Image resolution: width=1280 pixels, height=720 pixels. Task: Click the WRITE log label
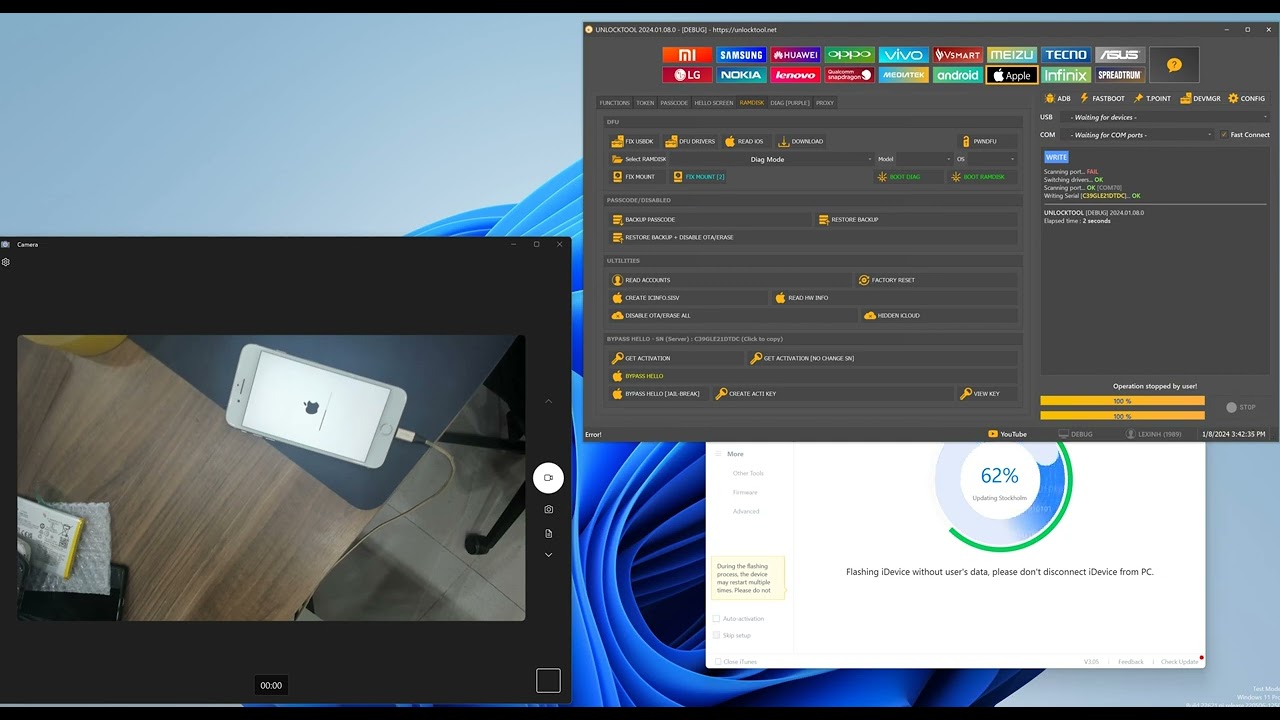[1056, 157]
